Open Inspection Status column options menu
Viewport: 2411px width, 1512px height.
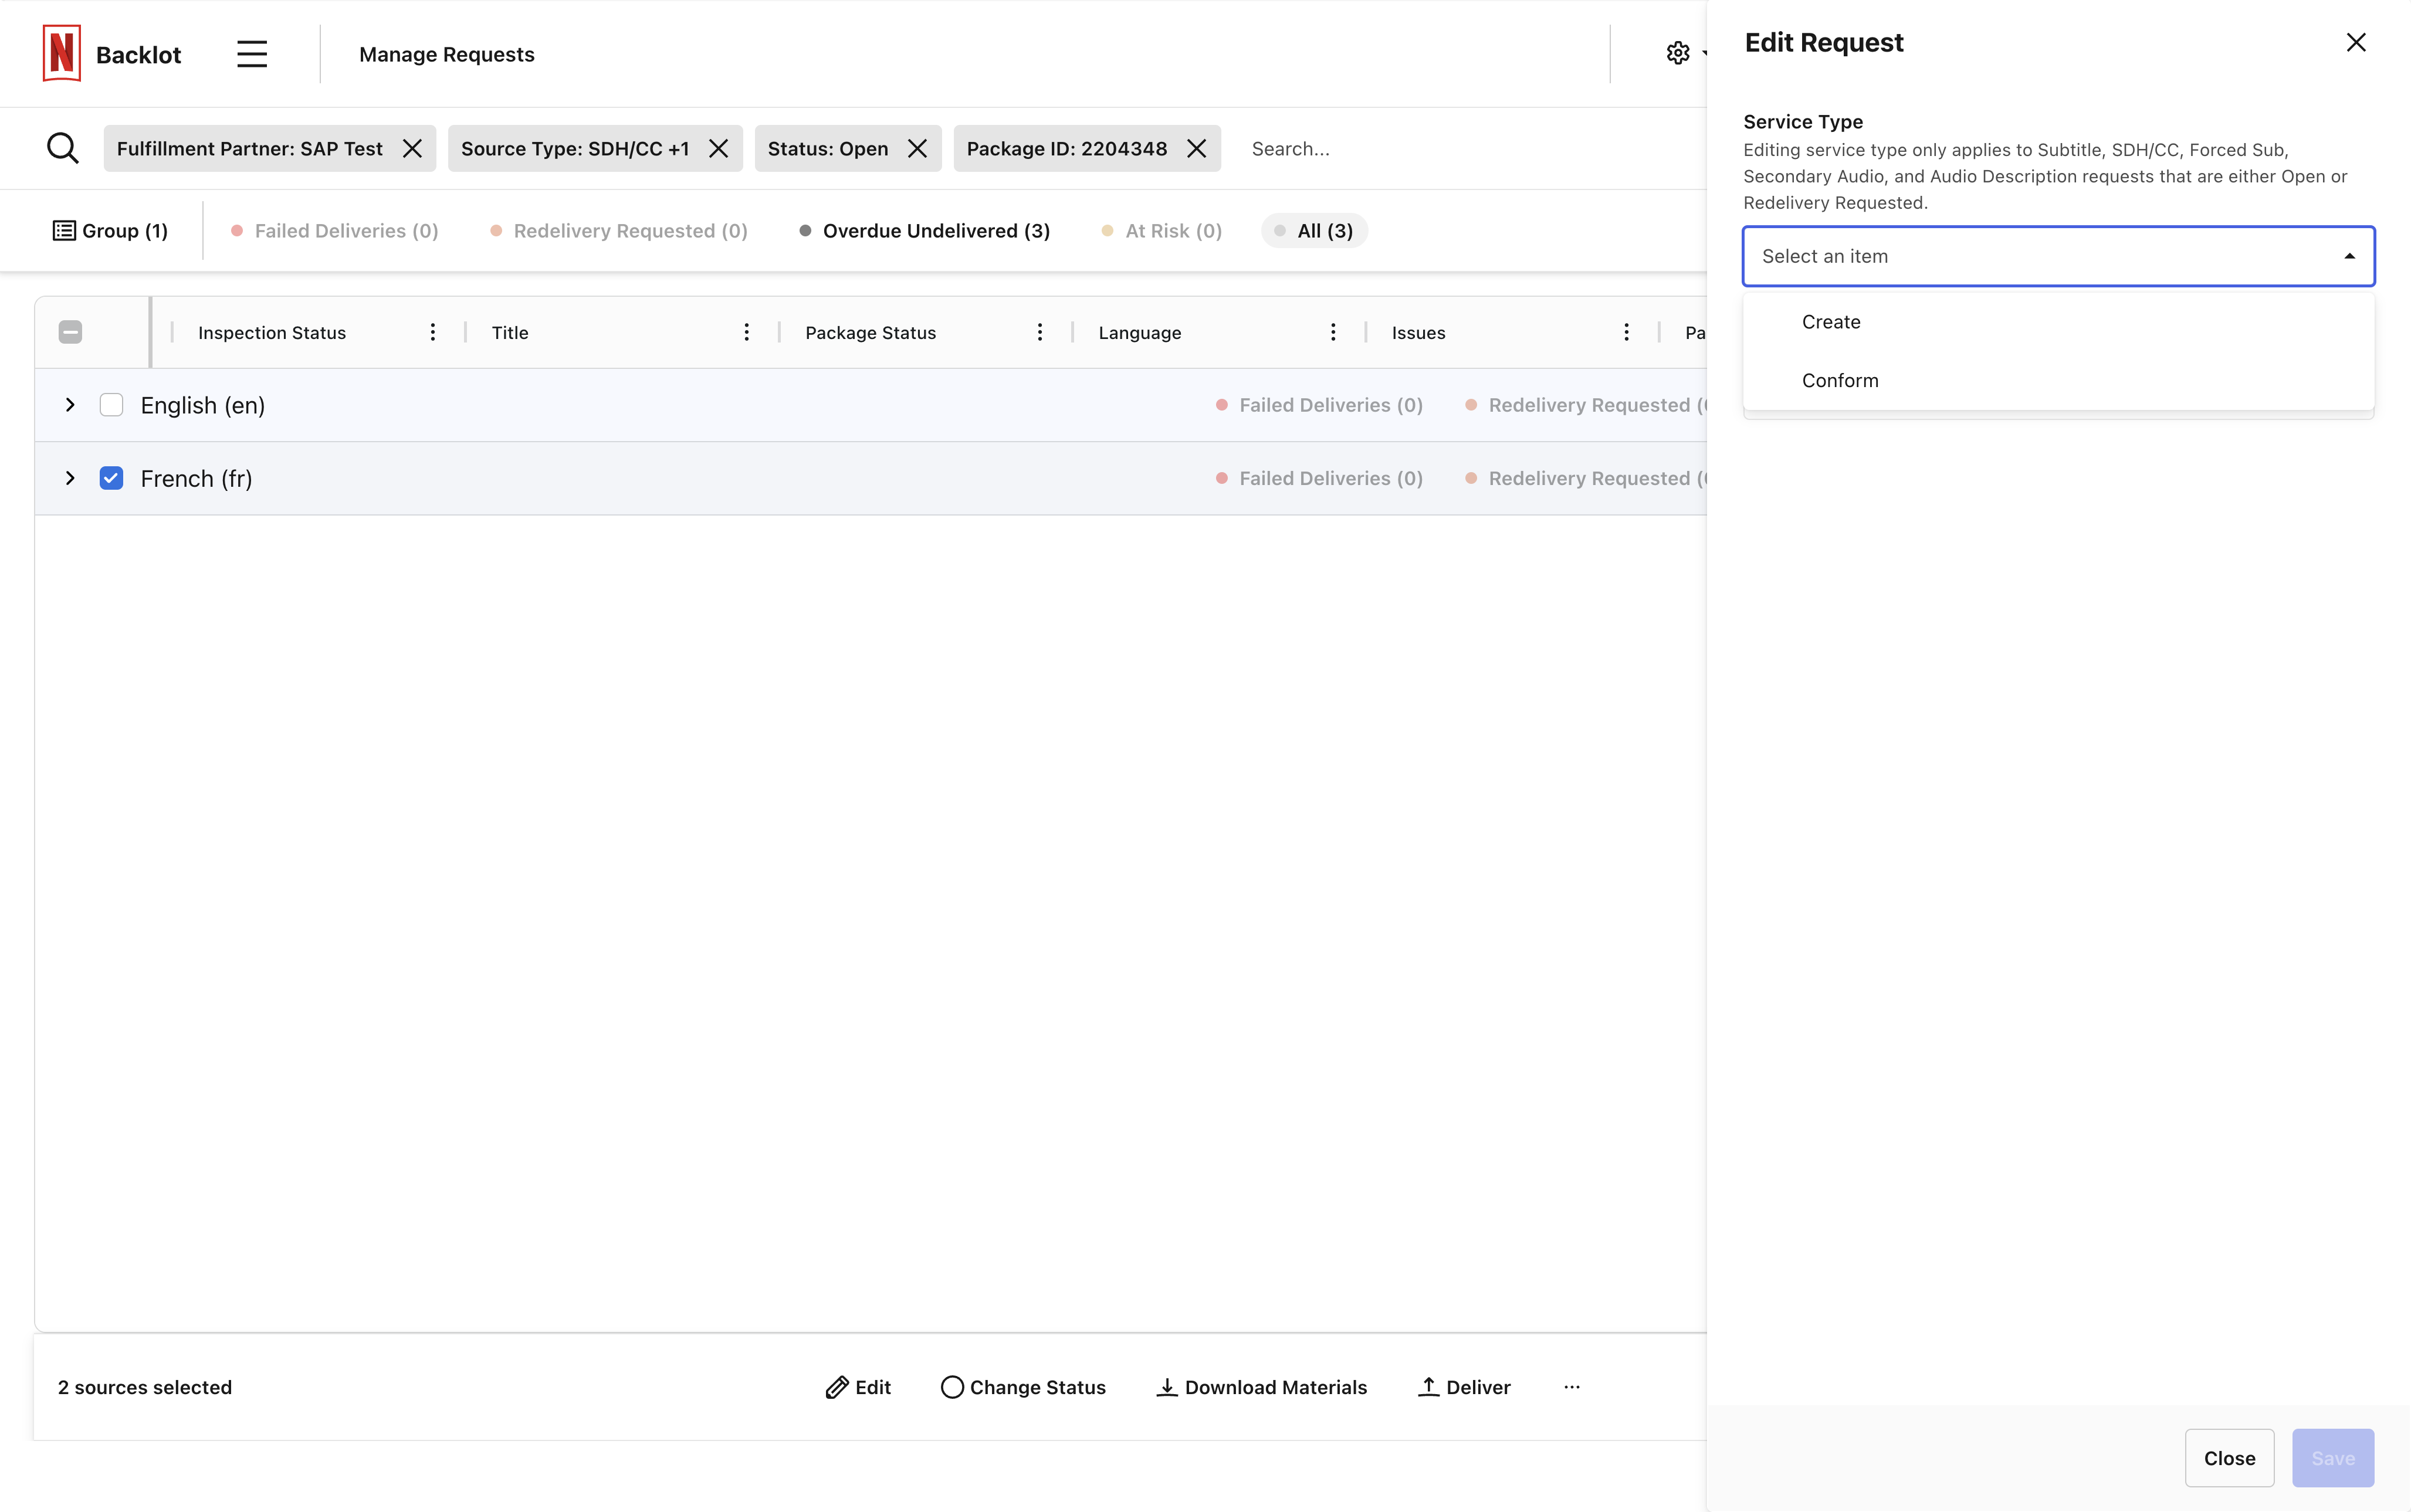[433, 332]
